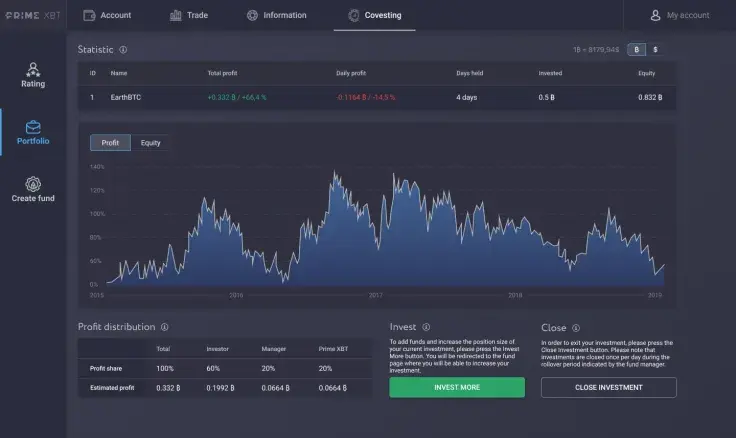Click the info icon beside Profit distribution
736x438 pixels.
click(x=164, y=327)
